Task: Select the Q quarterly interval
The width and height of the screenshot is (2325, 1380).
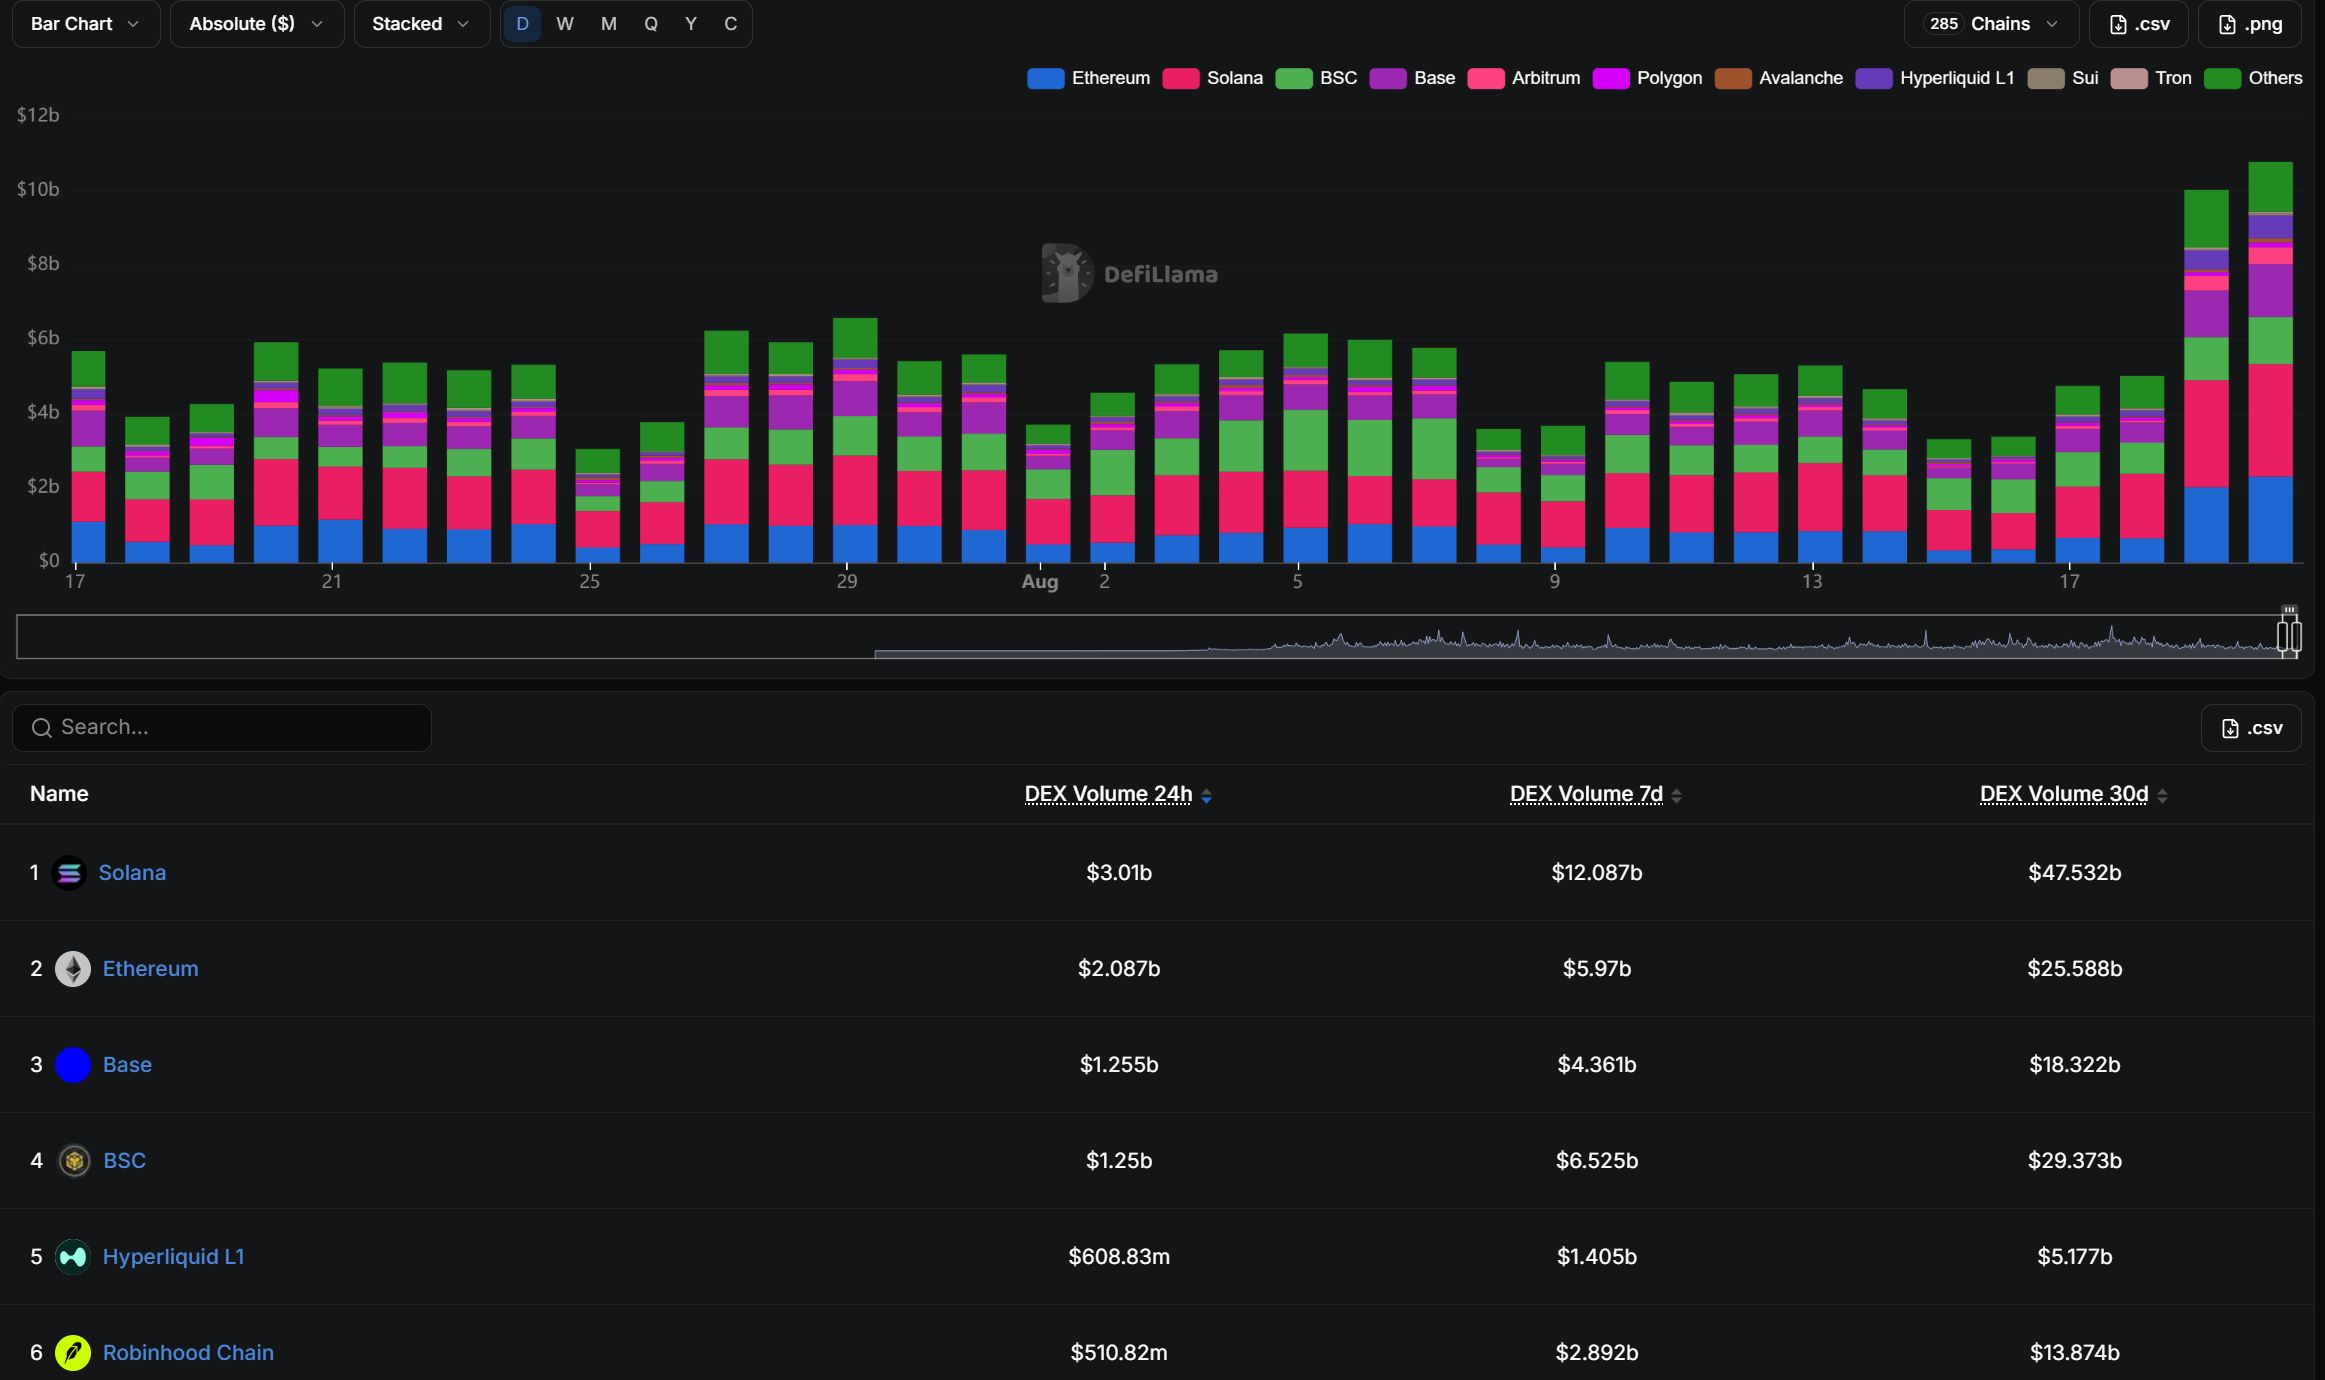Action: pyautogui.click(x=651, y=24)
